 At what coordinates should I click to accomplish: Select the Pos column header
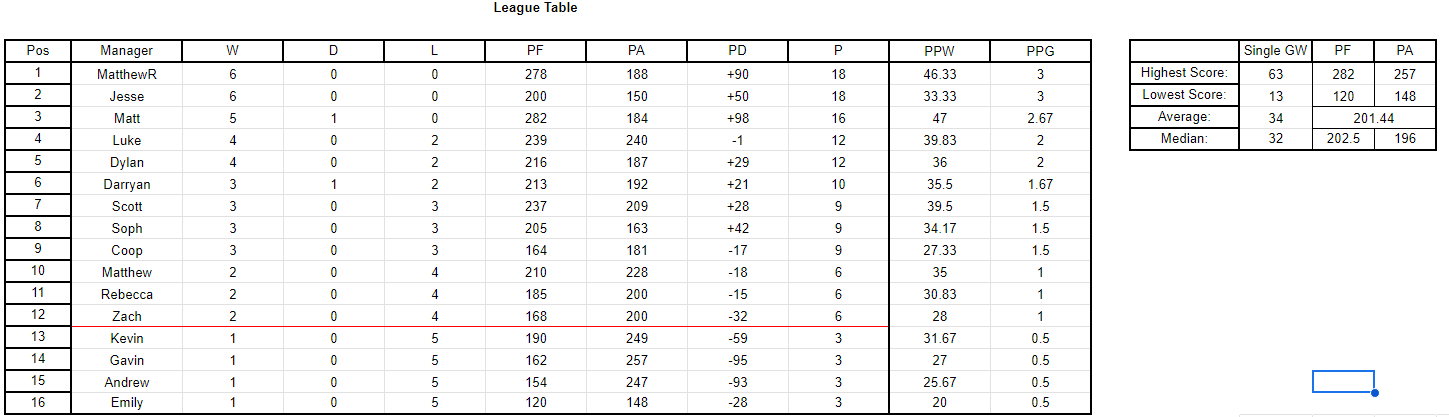(38, 51)
